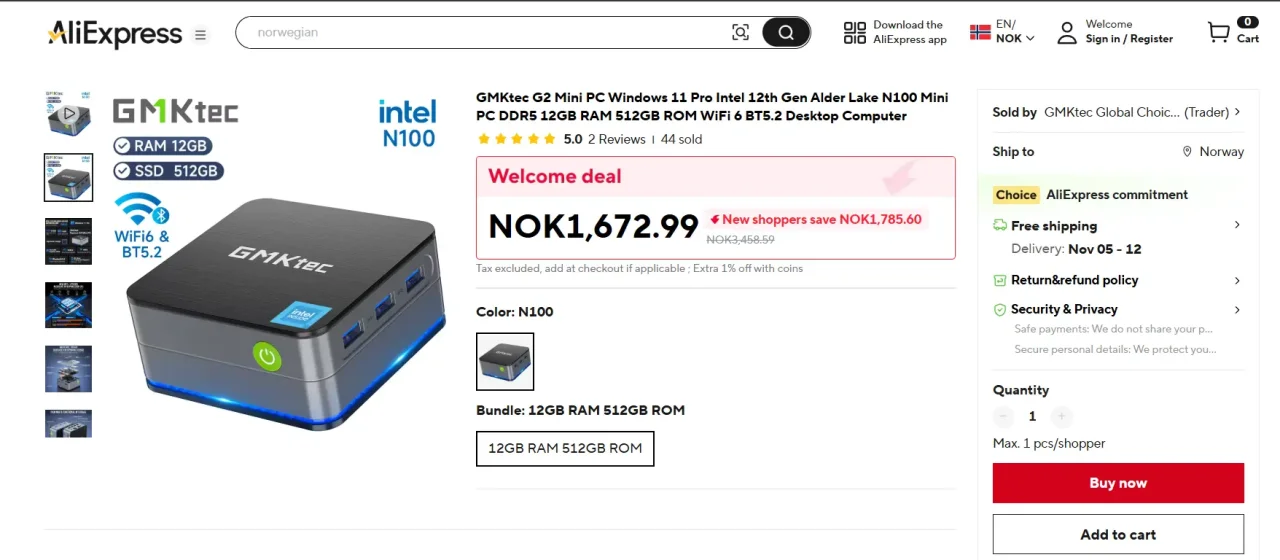This screenshot has height=560, width=1280.
Task: Open the shopping cart icon
Action: click(1219, 33)
